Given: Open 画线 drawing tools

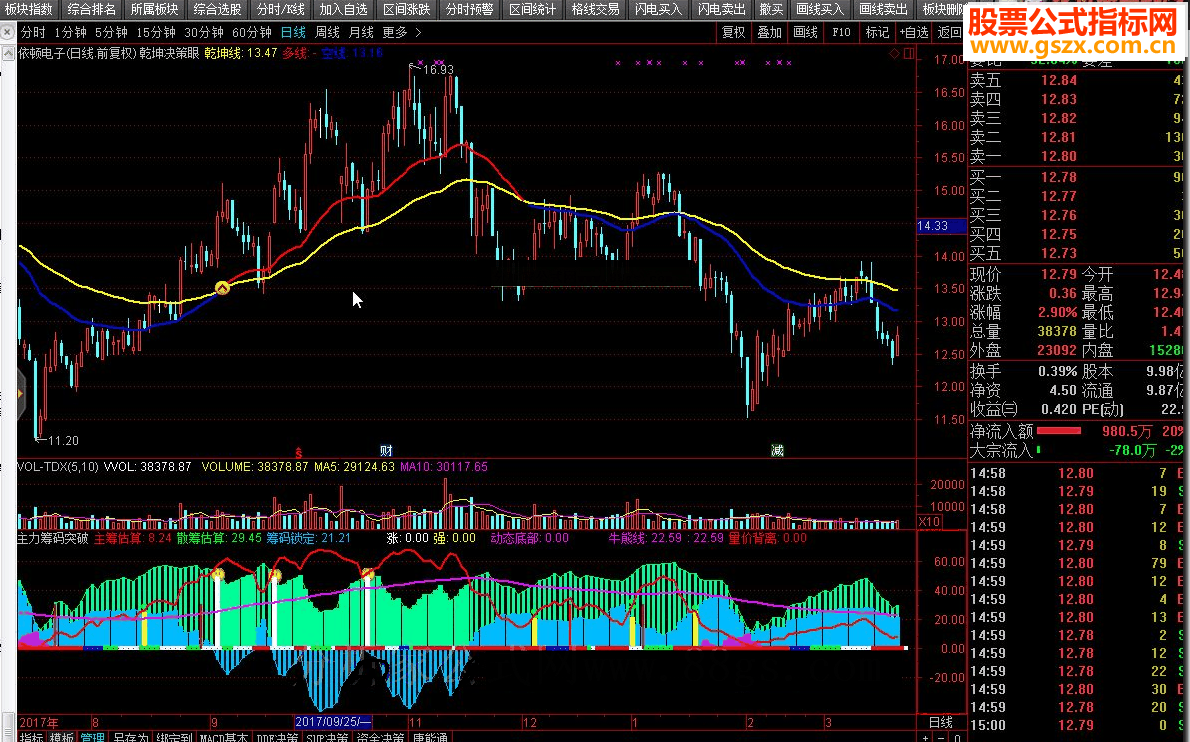Looking at the screenshot, I should (x=805, y=33).
